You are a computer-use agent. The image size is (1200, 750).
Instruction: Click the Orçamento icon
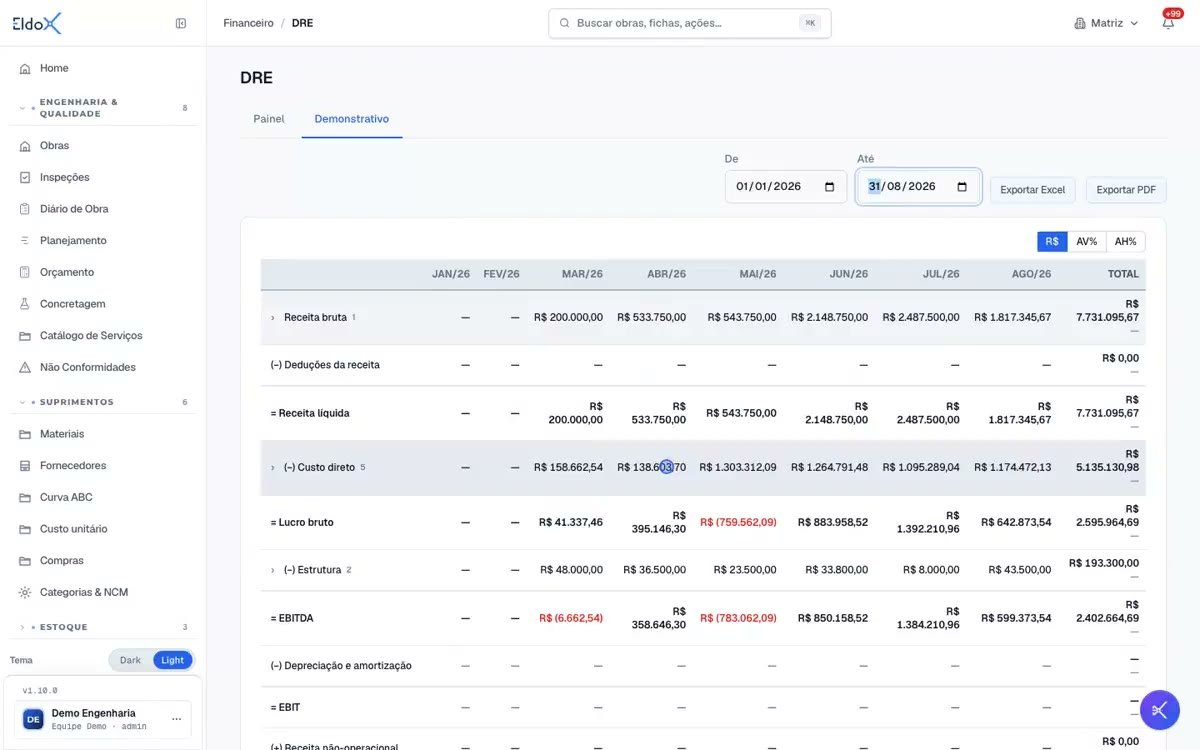click(25, 272)
